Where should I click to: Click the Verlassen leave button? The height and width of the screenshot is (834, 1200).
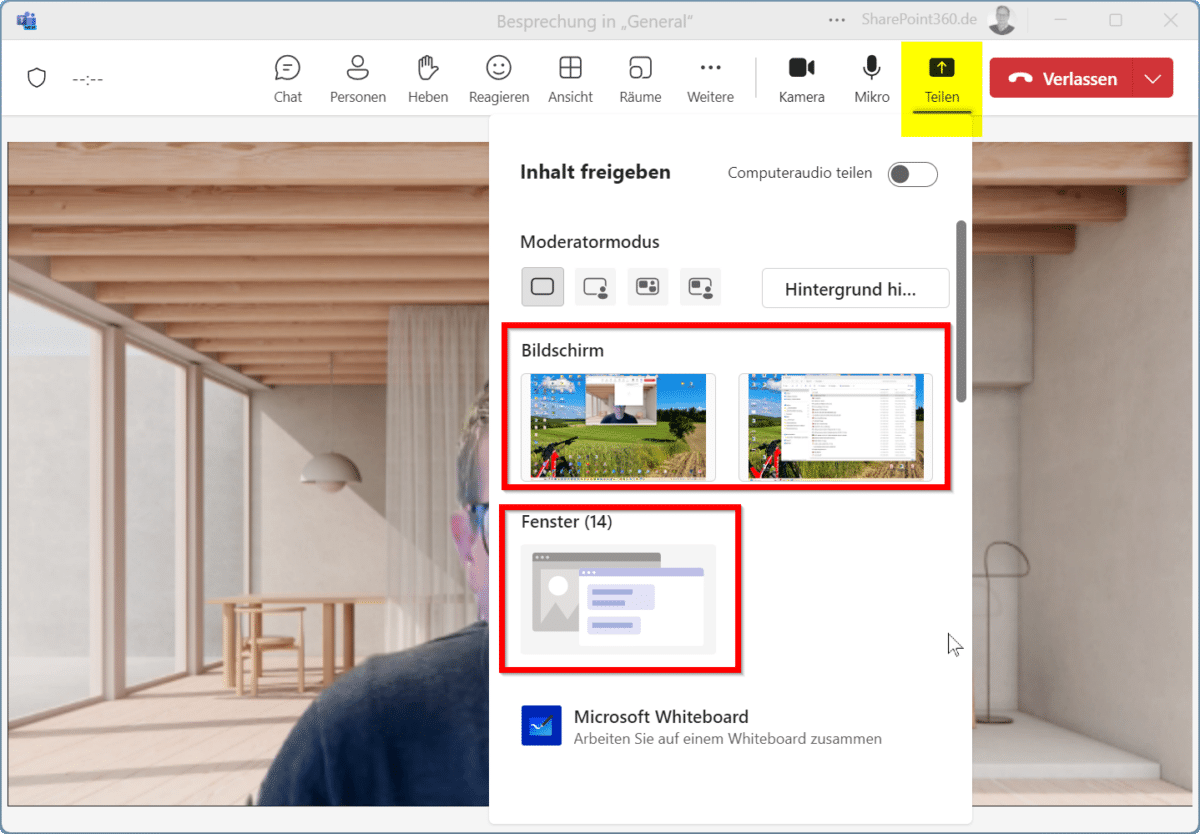tap(1062, 78)
